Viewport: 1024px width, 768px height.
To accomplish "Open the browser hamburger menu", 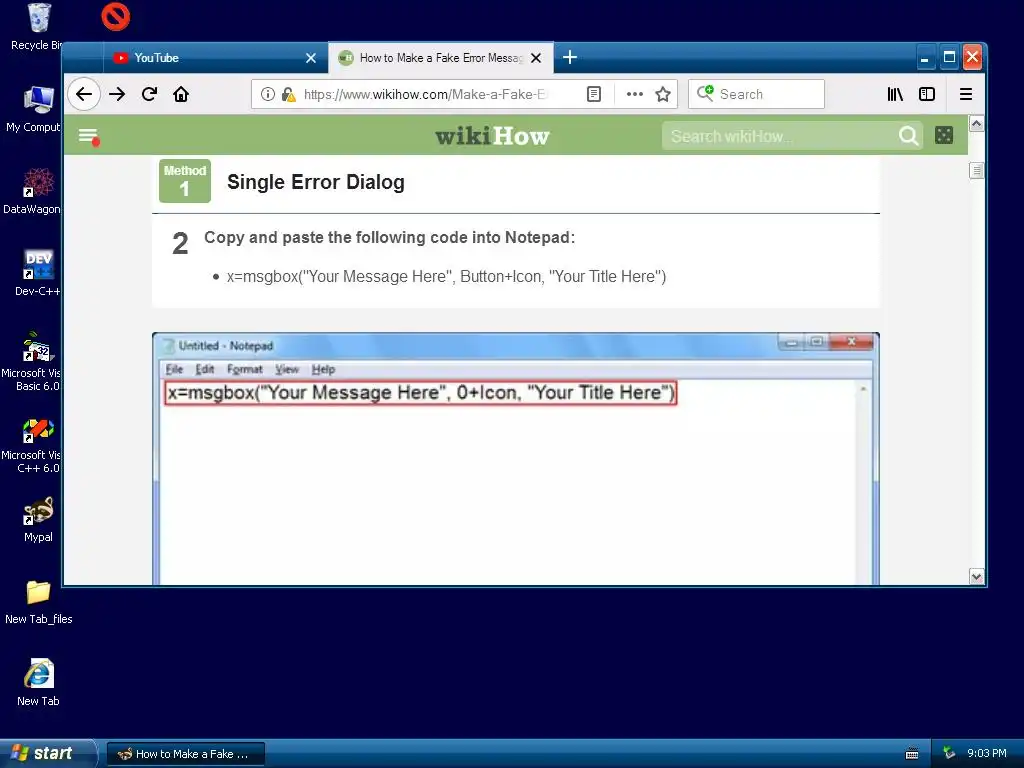I will point(966,94).
